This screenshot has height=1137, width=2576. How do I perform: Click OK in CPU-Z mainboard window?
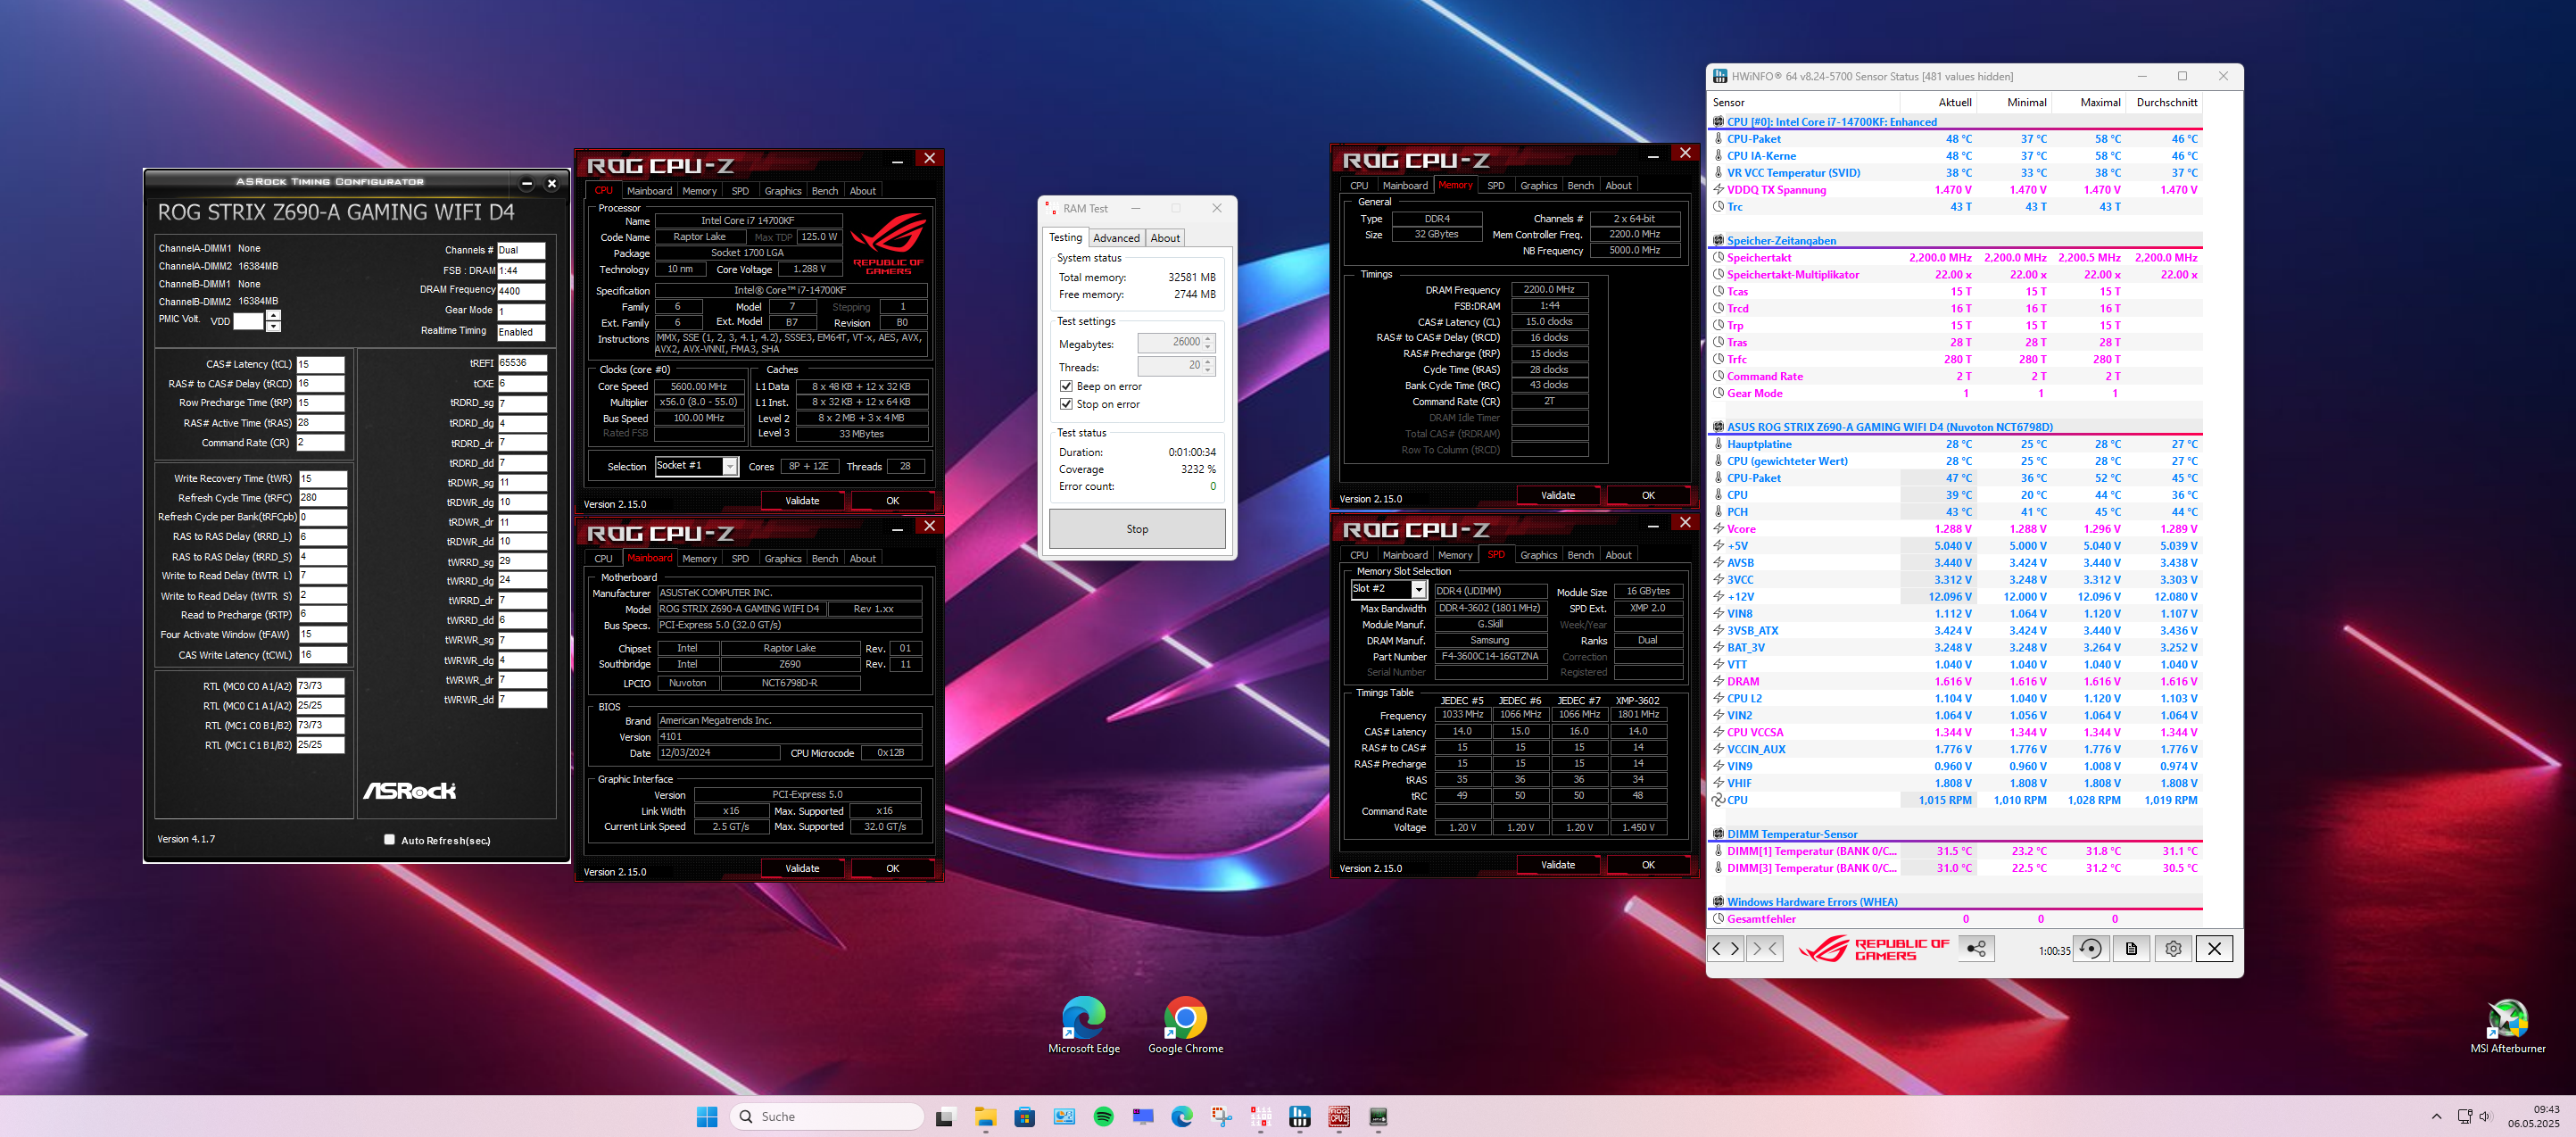pos(892,869)
